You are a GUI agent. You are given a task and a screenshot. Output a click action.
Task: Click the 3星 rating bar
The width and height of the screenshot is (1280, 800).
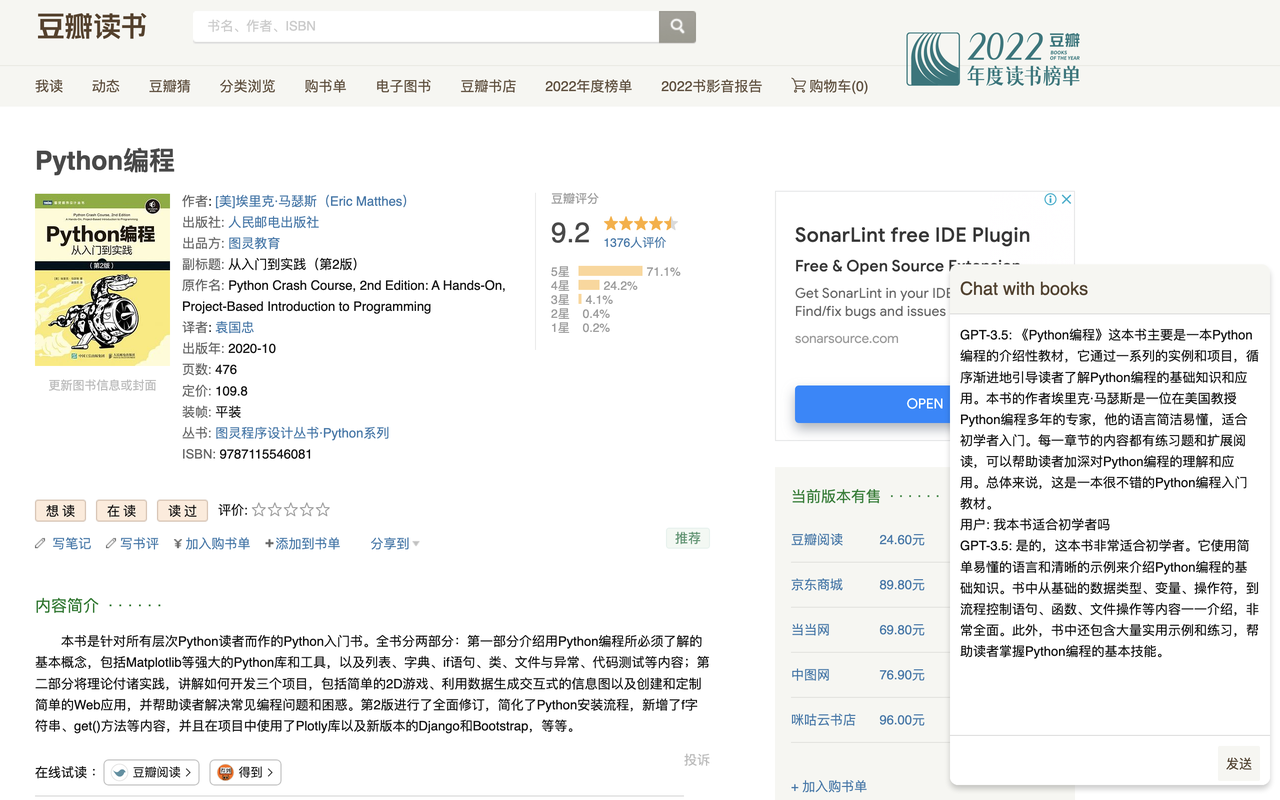(580, 299)
